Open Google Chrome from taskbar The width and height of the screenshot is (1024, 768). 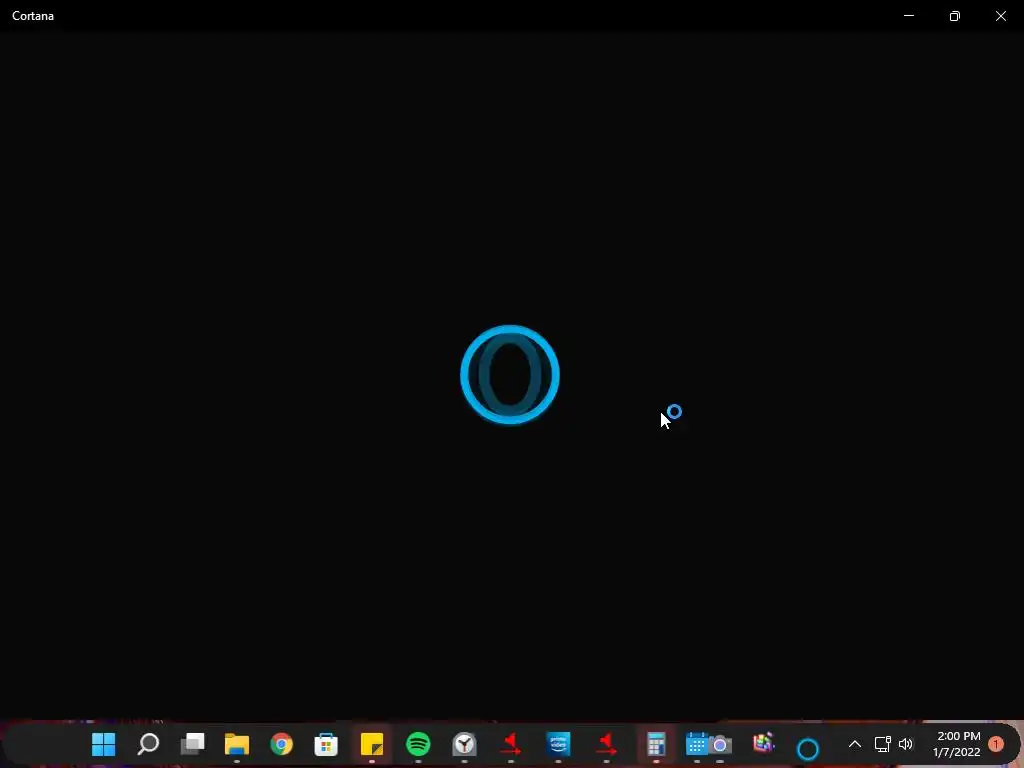(281, 744)
